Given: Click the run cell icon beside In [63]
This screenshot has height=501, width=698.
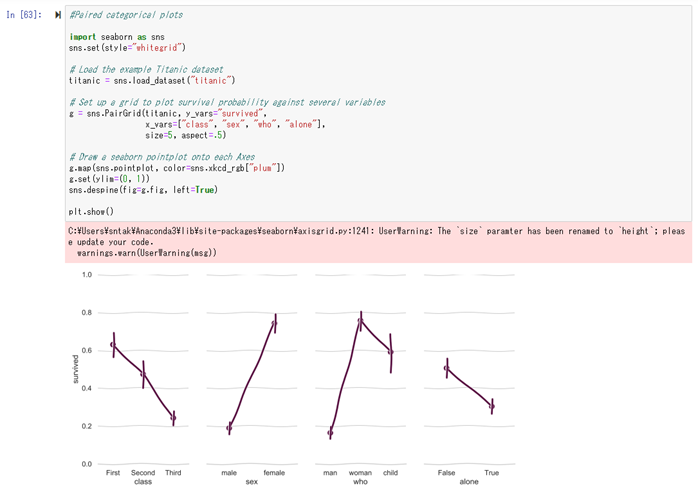Looking at the screenshot, I should (58, 15).
